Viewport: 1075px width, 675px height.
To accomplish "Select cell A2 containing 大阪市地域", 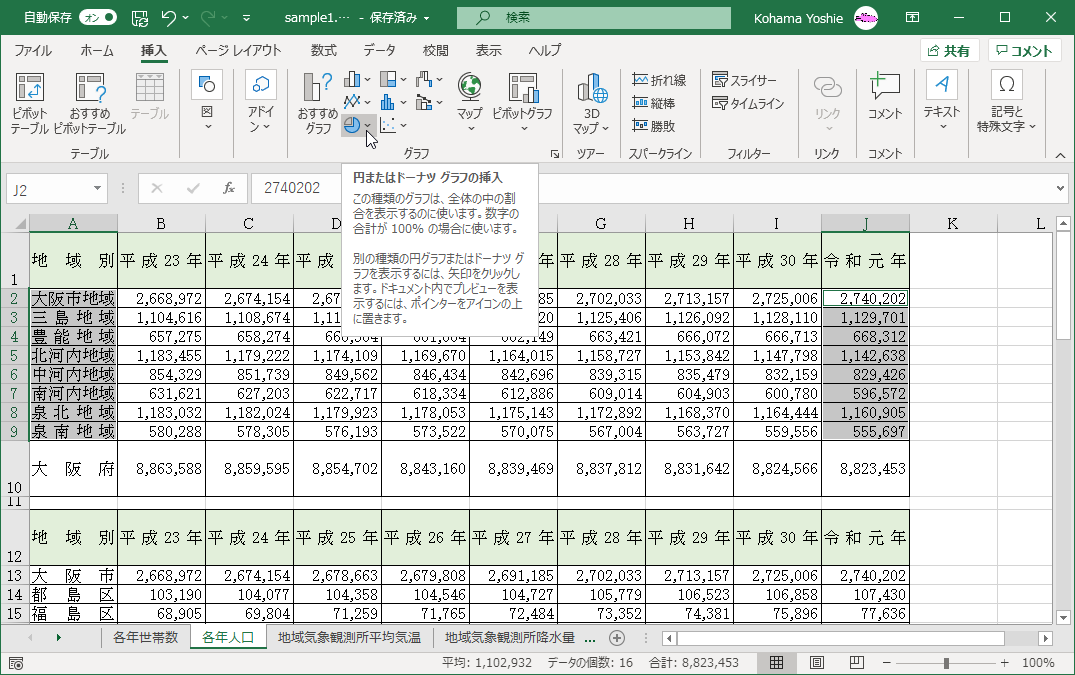I will (73, 297).
